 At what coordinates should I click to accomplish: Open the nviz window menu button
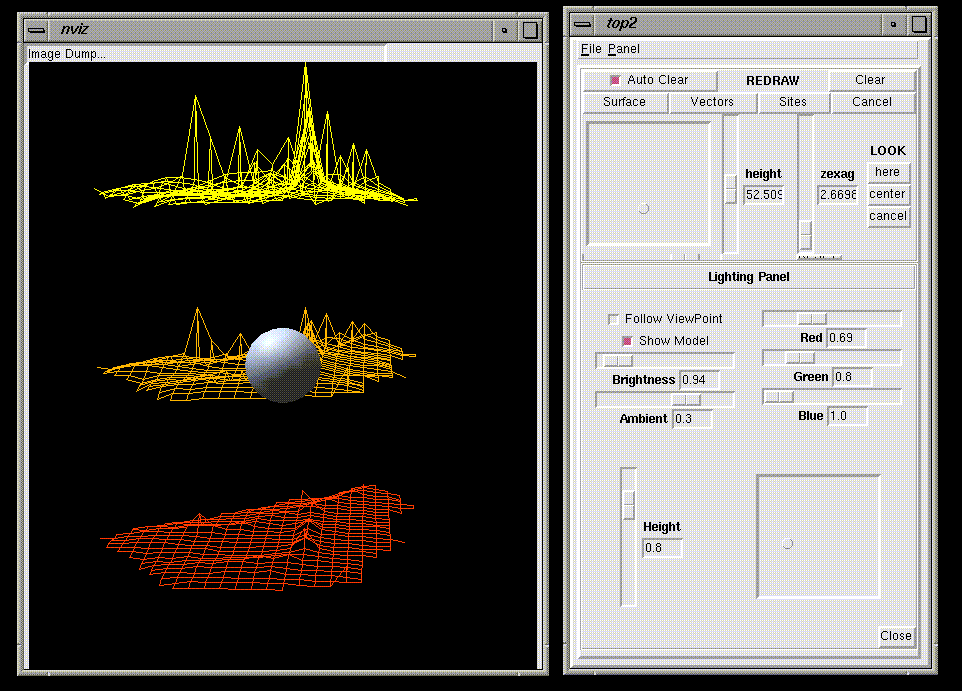(39, 29)
